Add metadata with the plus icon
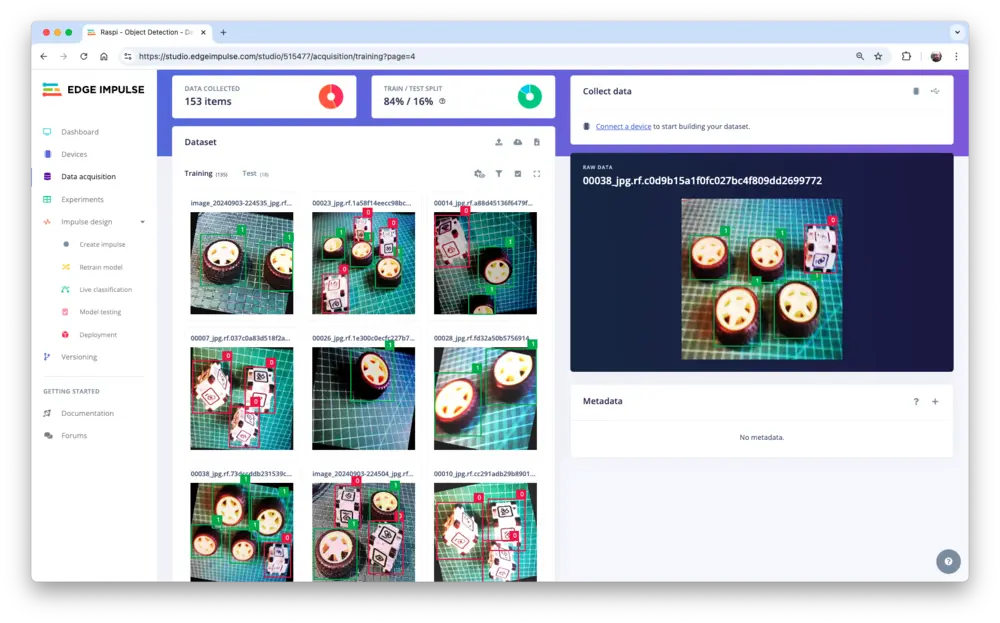 [935, 401]
